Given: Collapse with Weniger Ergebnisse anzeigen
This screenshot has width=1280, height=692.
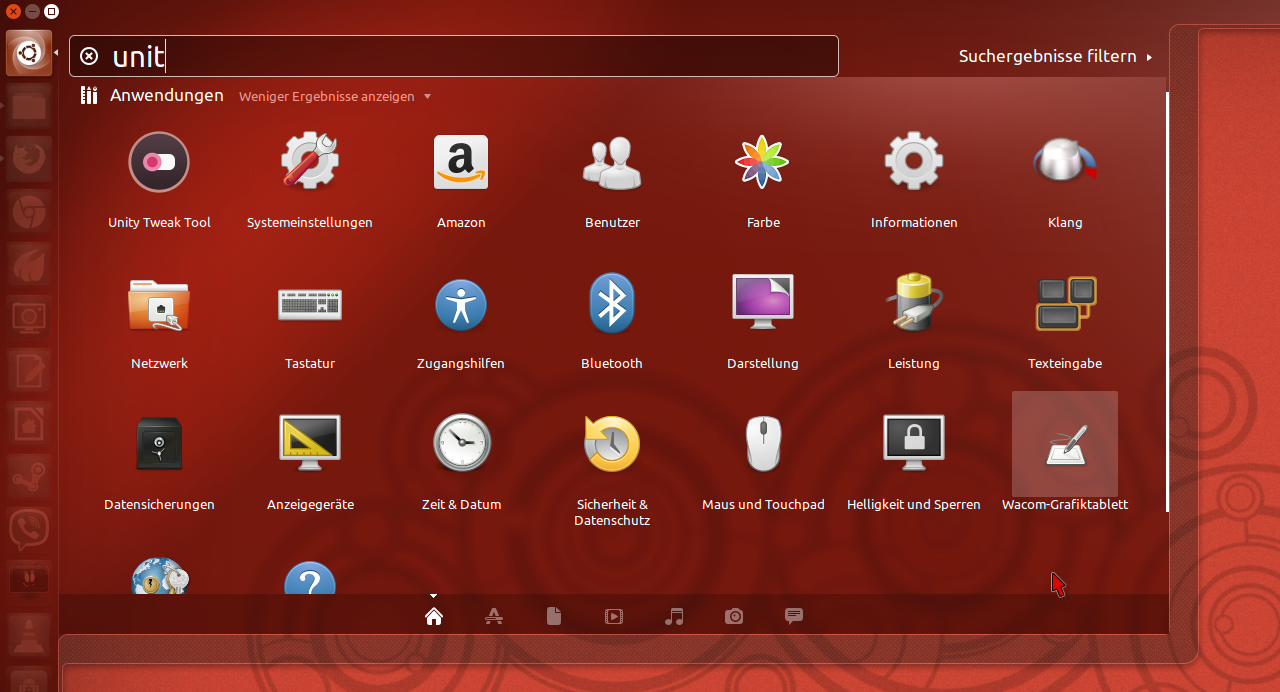Looking at the screenshot, I should click(334, 97).
